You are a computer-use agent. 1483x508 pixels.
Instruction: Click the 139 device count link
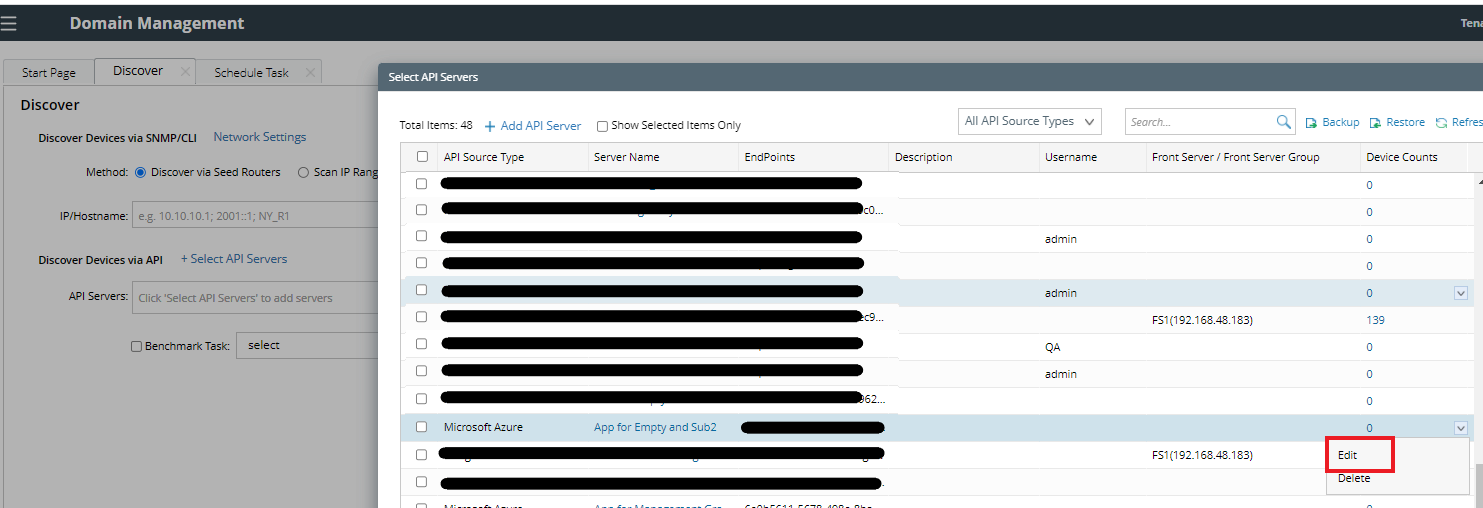pyautogui.click(x=1375, y=320)
